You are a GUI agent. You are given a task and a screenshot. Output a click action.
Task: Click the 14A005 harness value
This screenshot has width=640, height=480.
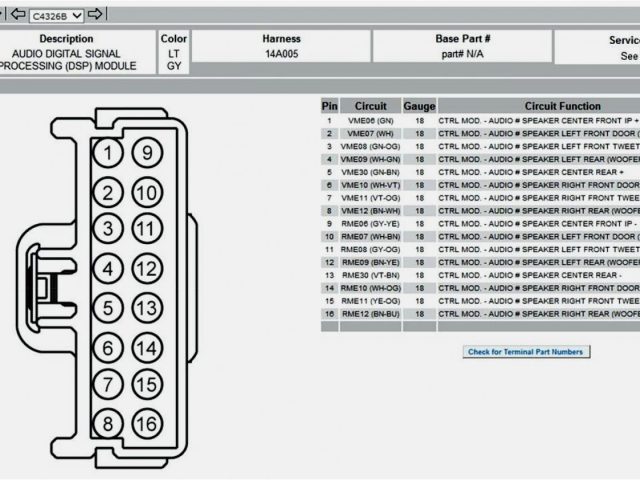(281, 56)
